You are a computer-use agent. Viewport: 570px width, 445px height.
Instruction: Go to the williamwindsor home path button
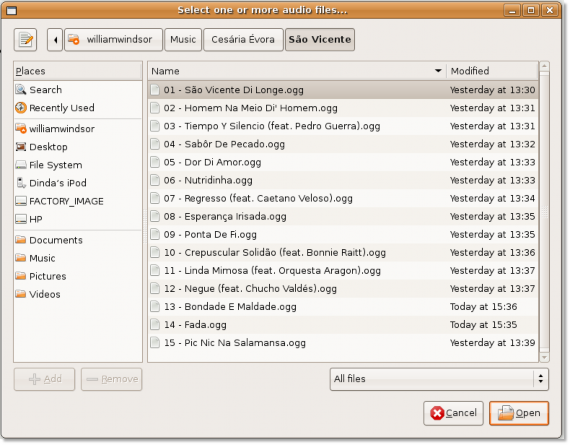(113, 40)
